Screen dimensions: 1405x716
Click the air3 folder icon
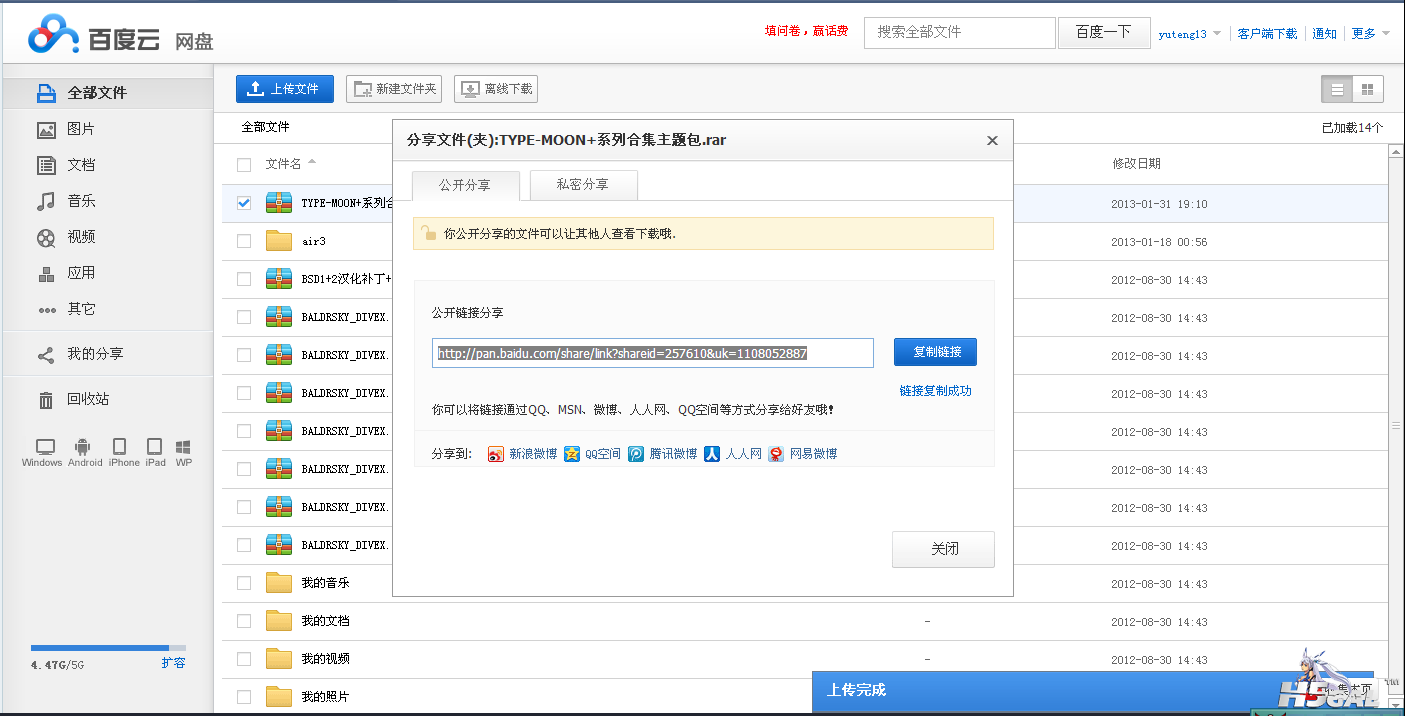click(x=279, y=241)
